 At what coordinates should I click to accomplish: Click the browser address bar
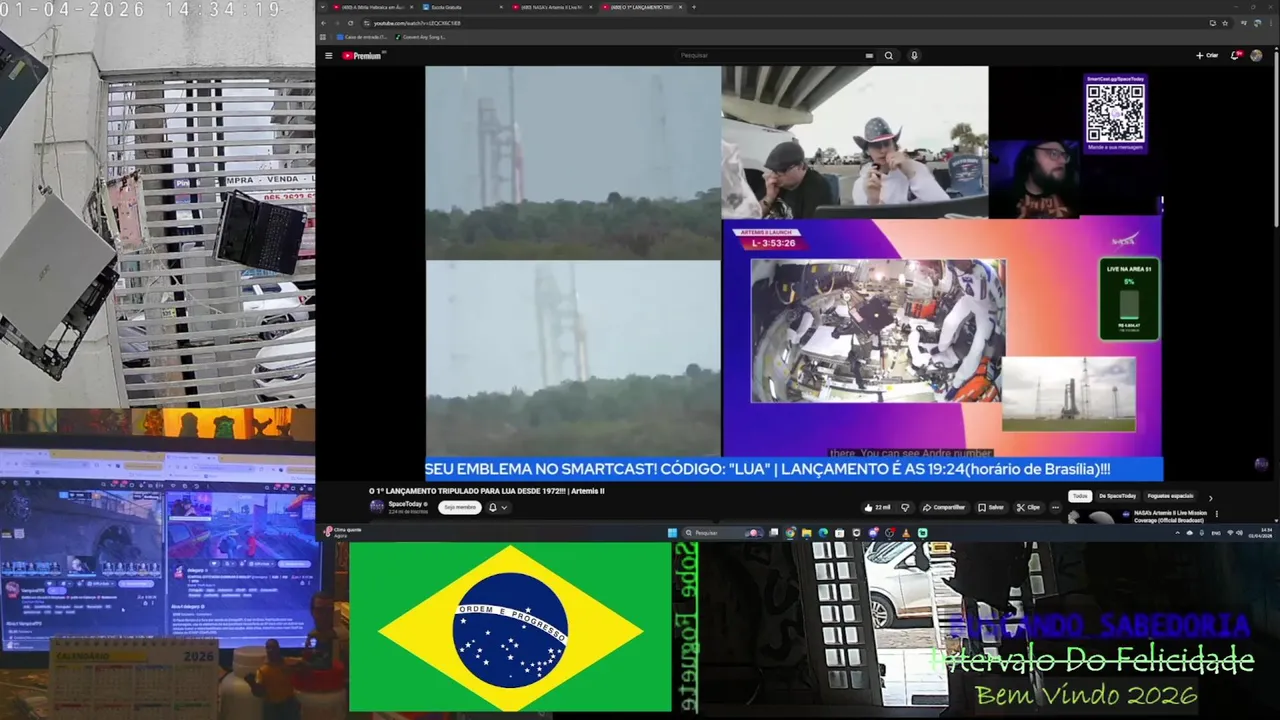[780, 23]
